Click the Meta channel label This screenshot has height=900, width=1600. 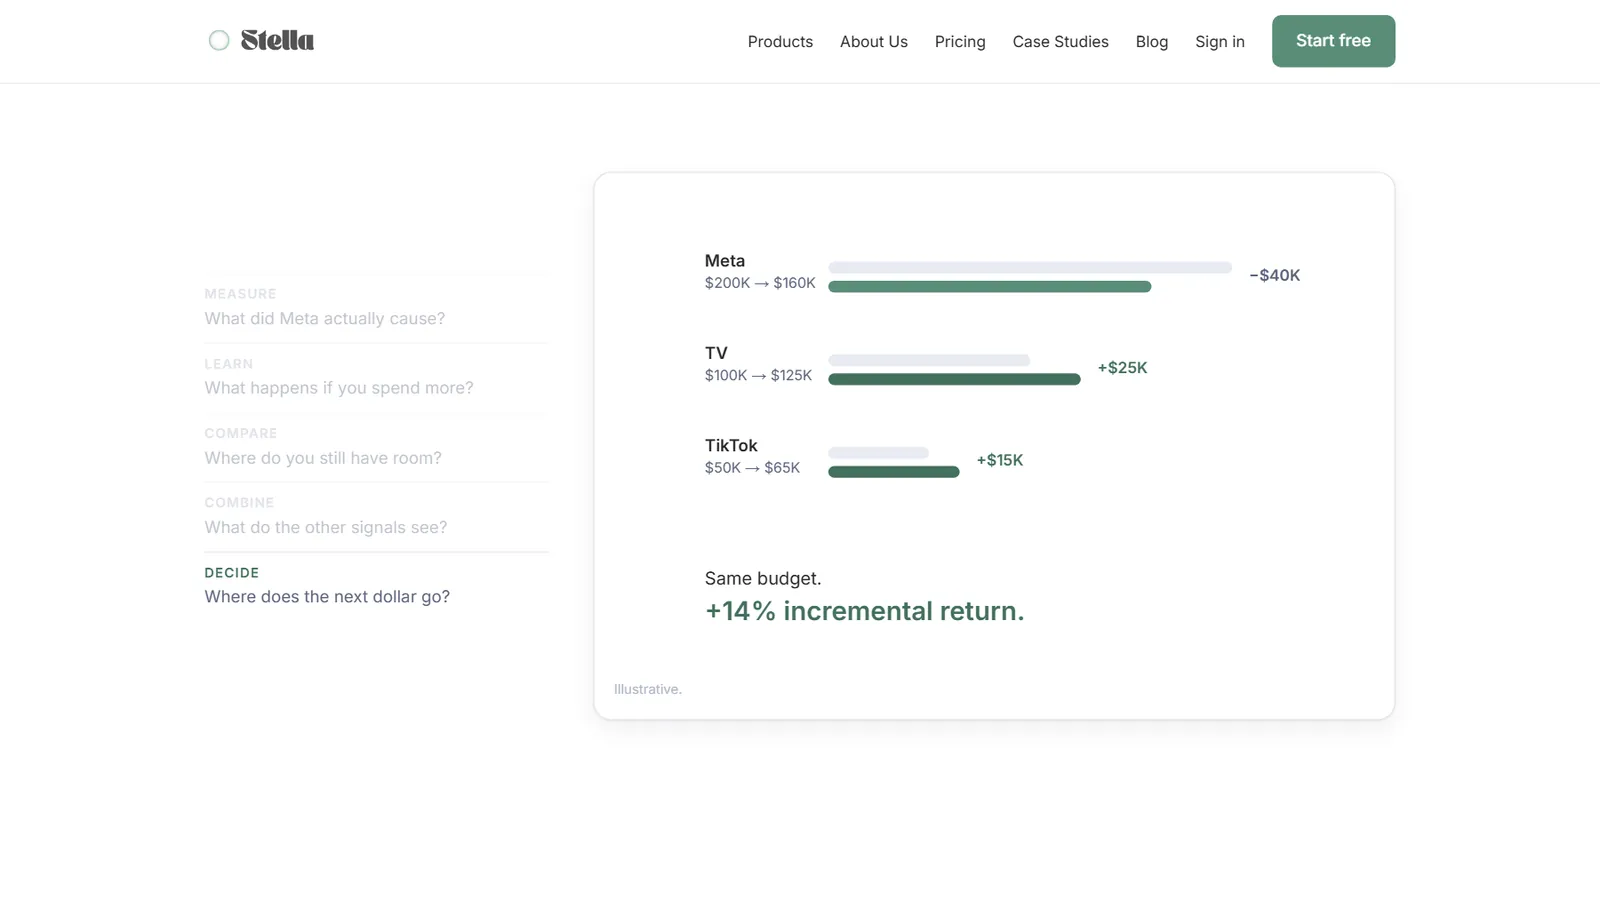[x=725, y=261]
